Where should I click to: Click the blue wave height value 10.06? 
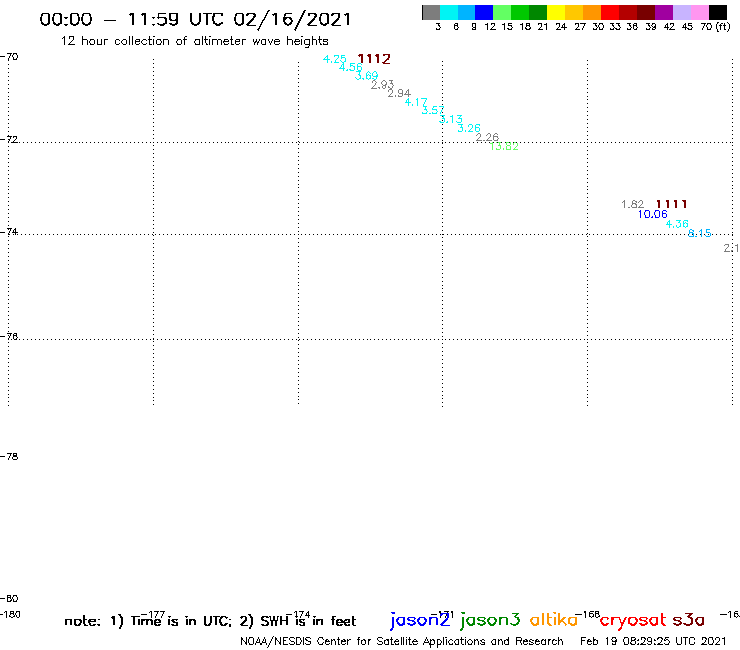[x=653, y=214]
